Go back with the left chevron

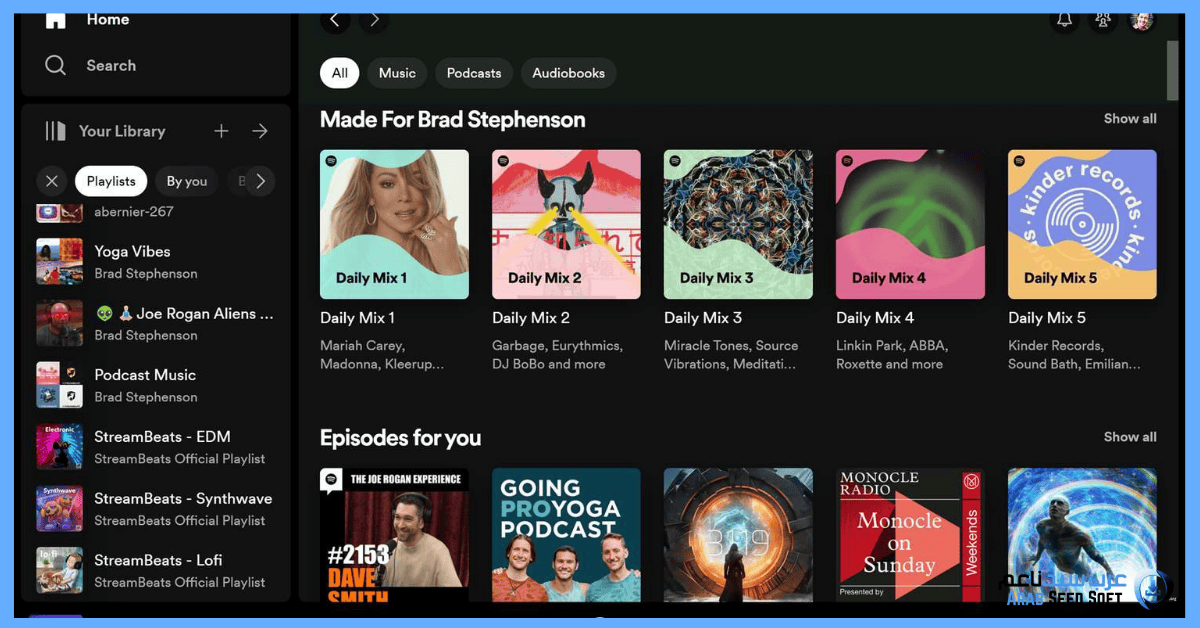tap(335, 19)
